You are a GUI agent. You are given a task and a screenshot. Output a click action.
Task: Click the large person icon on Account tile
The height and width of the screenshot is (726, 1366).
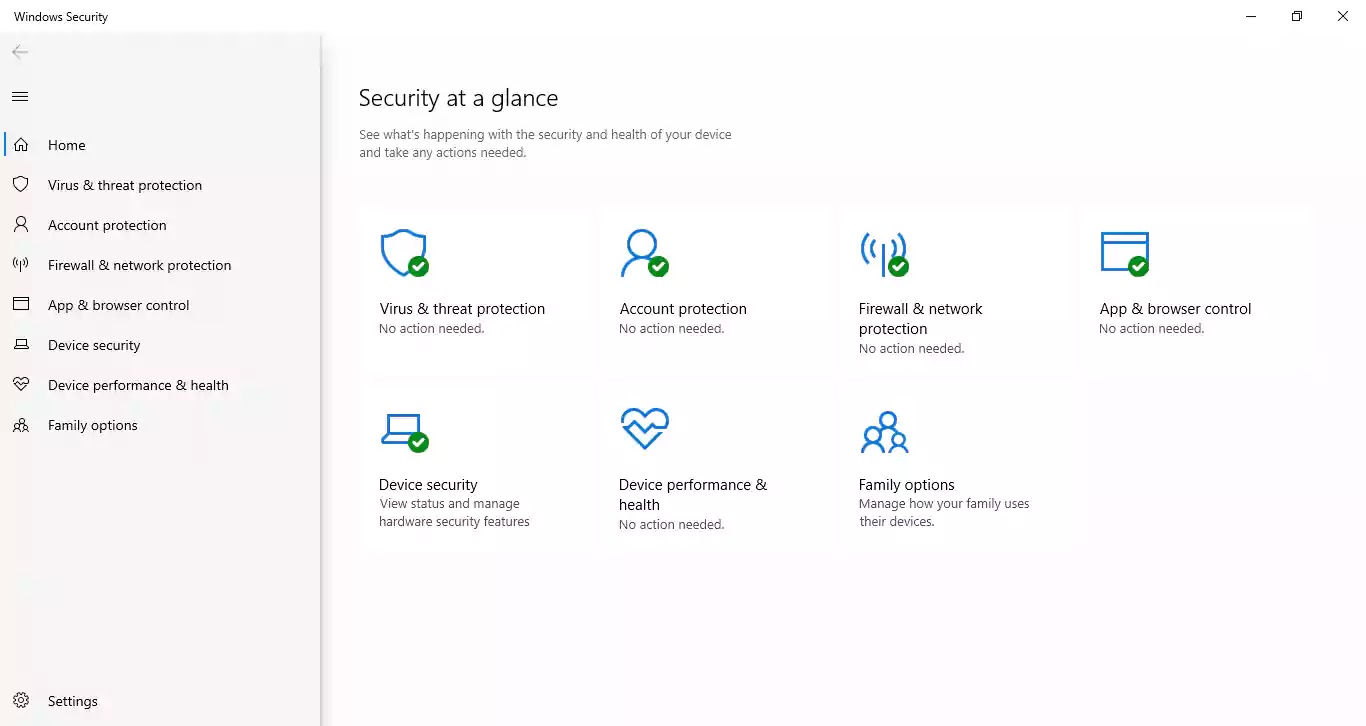(x=643, y=253)
